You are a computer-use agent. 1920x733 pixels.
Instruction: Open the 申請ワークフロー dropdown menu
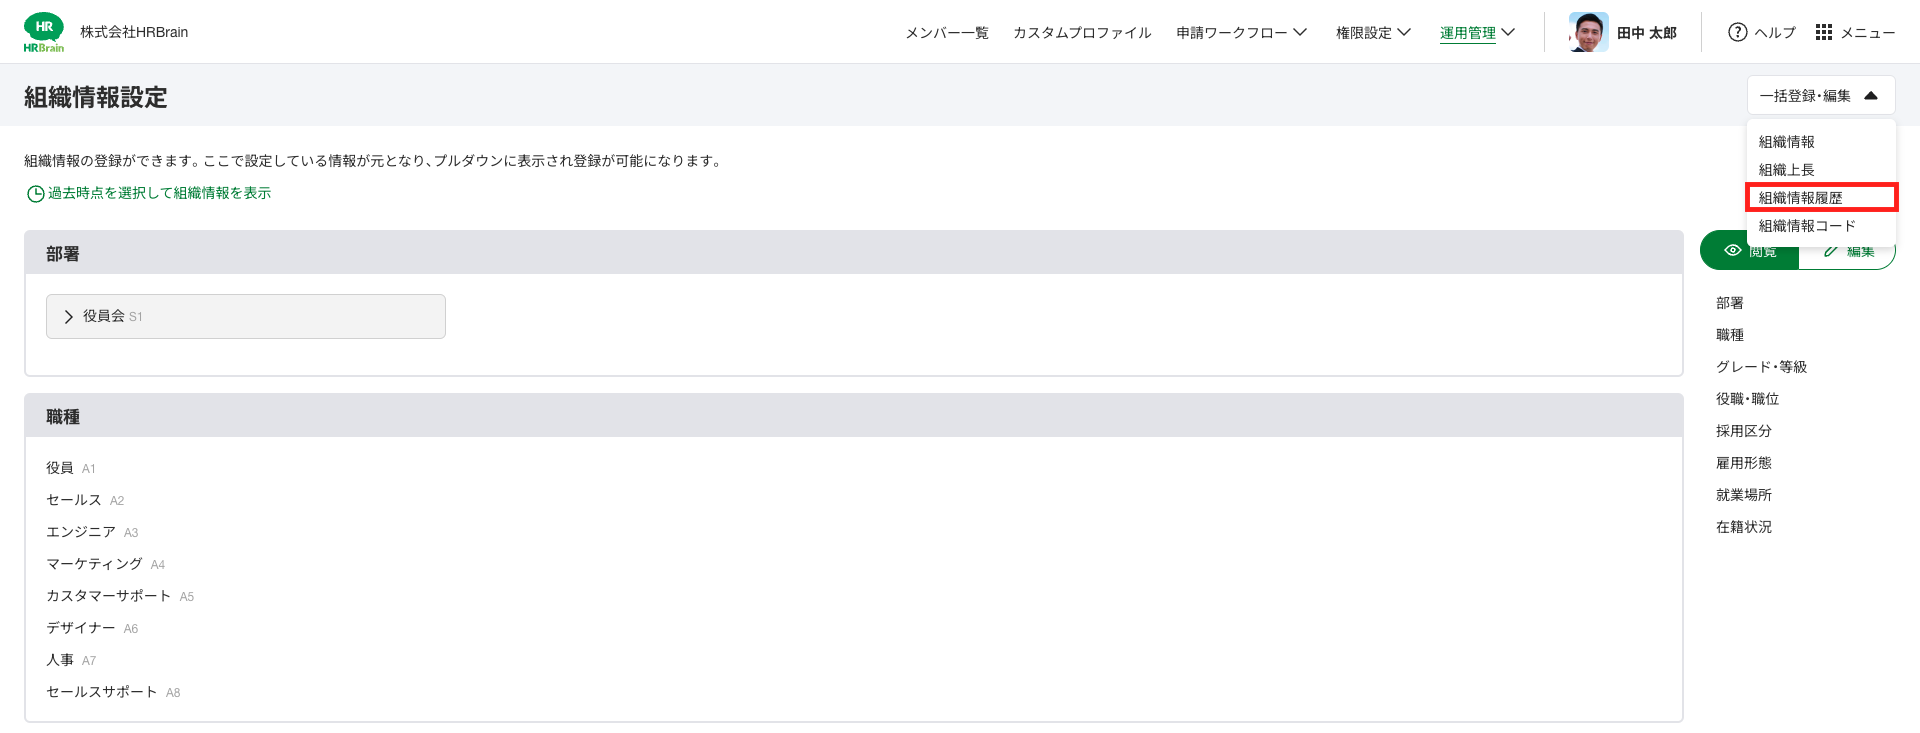click(1241, 32)
